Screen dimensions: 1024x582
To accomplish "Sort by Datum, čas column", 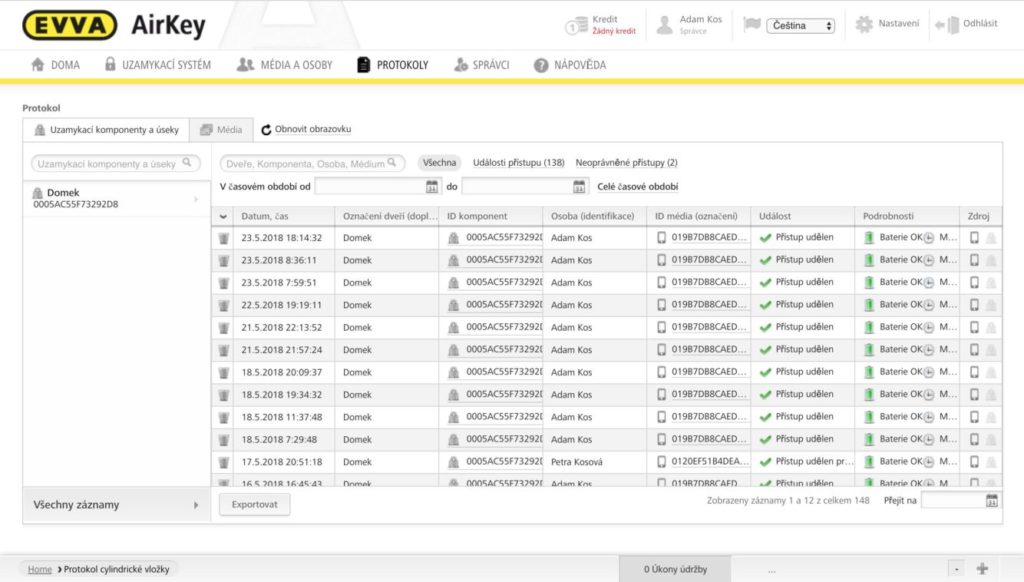I will [264, 216].
